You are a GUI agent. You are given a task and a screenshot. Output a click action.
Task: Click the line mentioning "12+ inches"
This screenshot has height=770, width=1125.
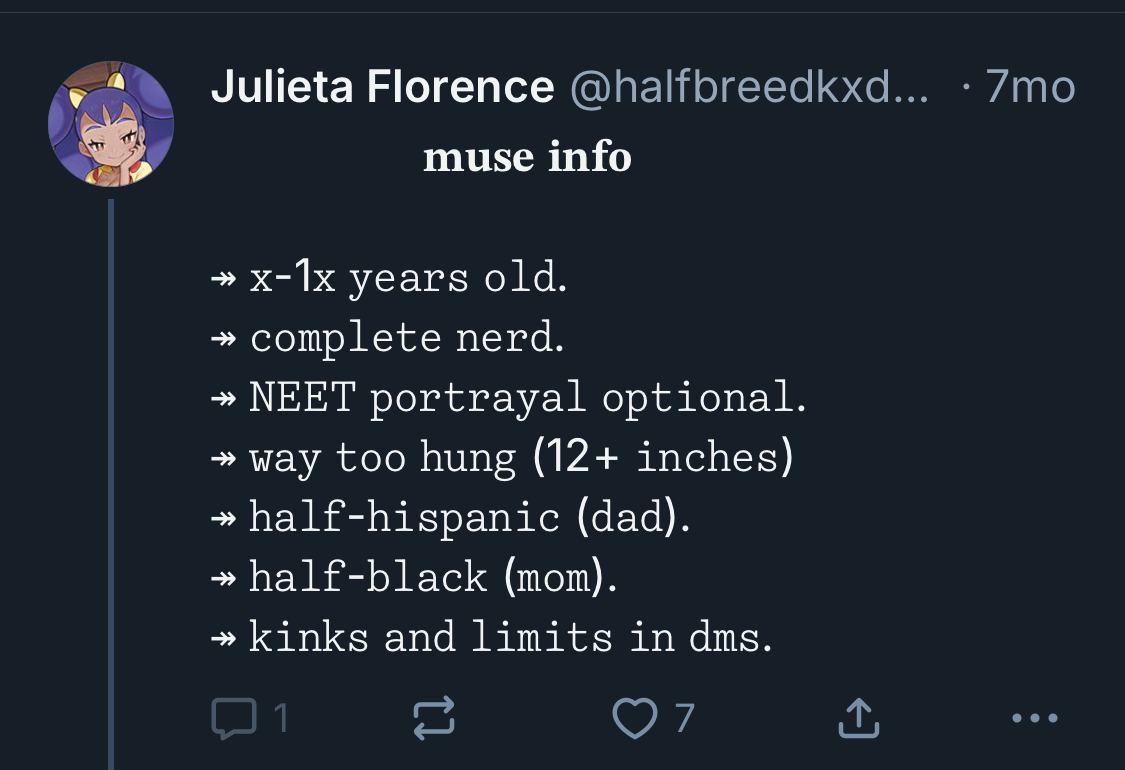point(520,458)
